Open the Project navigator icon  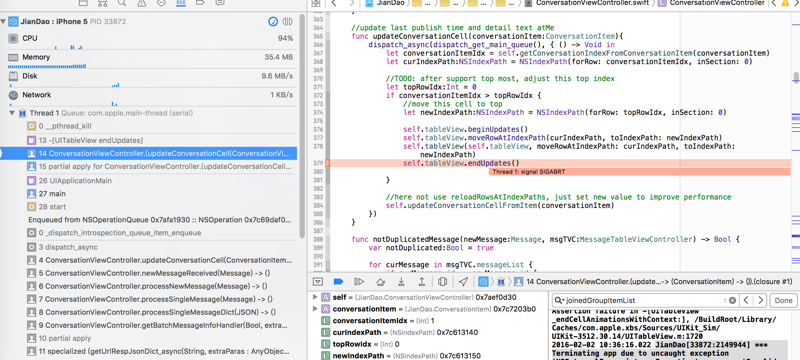(83, 3)
